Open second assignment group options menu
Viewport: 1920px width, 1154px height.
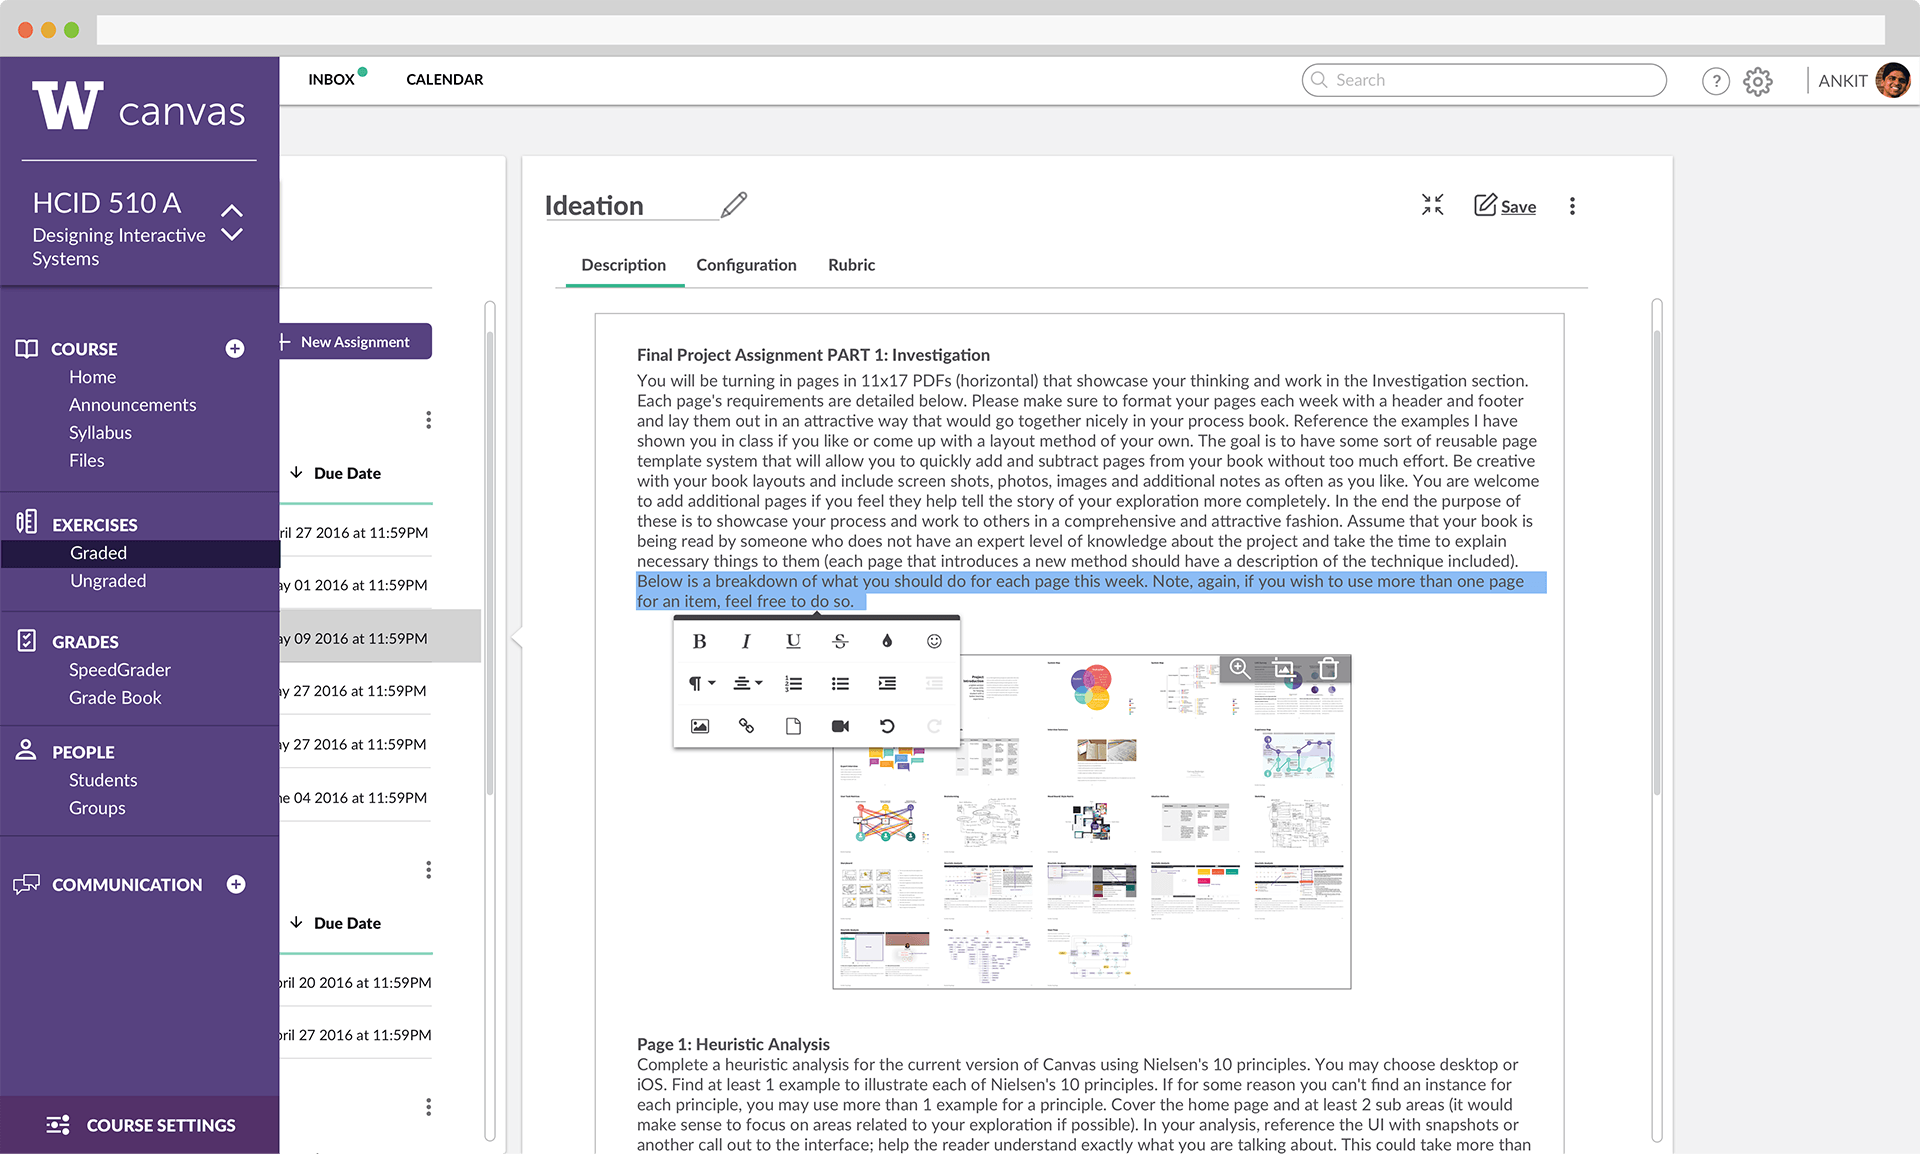pos(428,870)
